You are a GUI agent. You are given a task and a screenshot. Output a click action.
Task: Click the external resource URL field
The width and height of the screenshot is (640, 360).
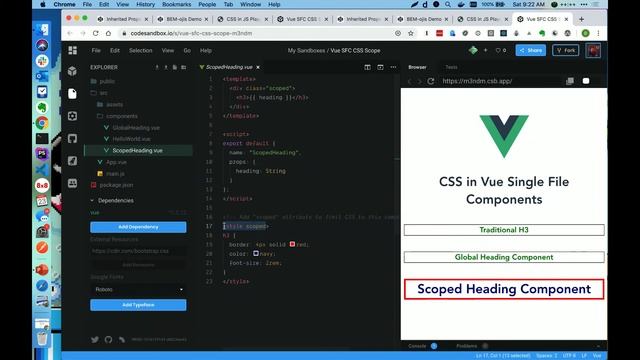138,251
